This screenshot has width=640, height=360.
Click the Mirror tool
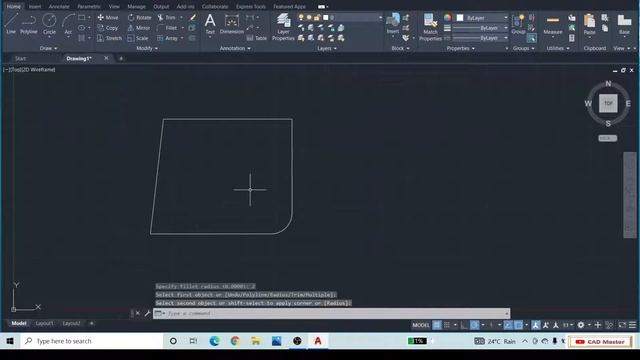click(139, 28)
